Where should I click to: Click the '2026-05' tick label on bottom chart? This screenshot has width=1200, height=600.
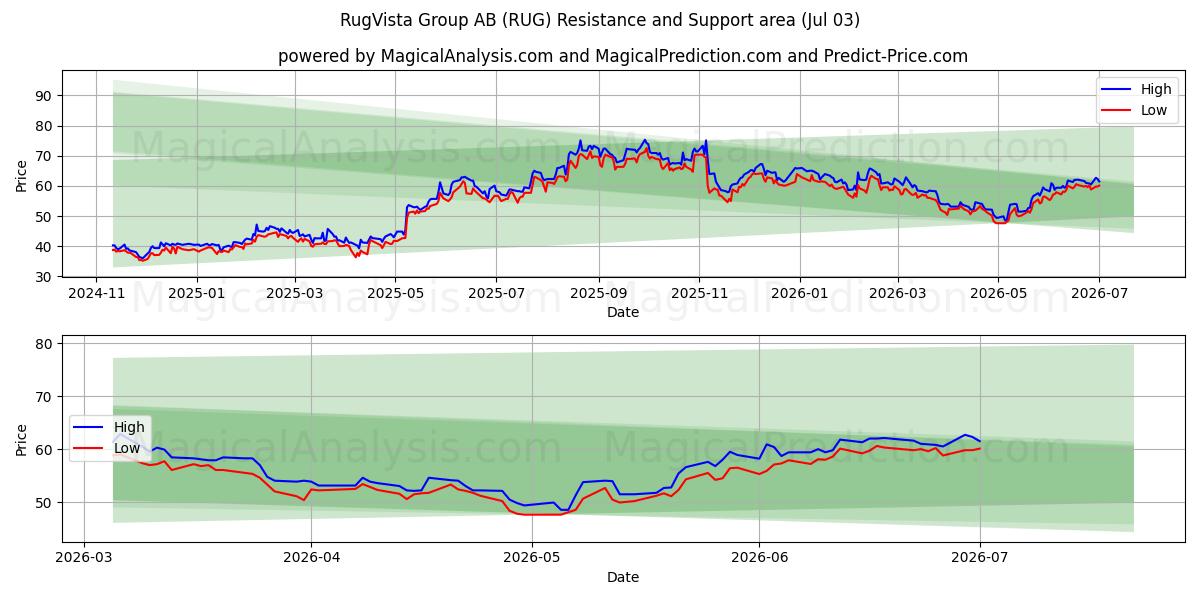pyautogui.click(x=531, y=557)
